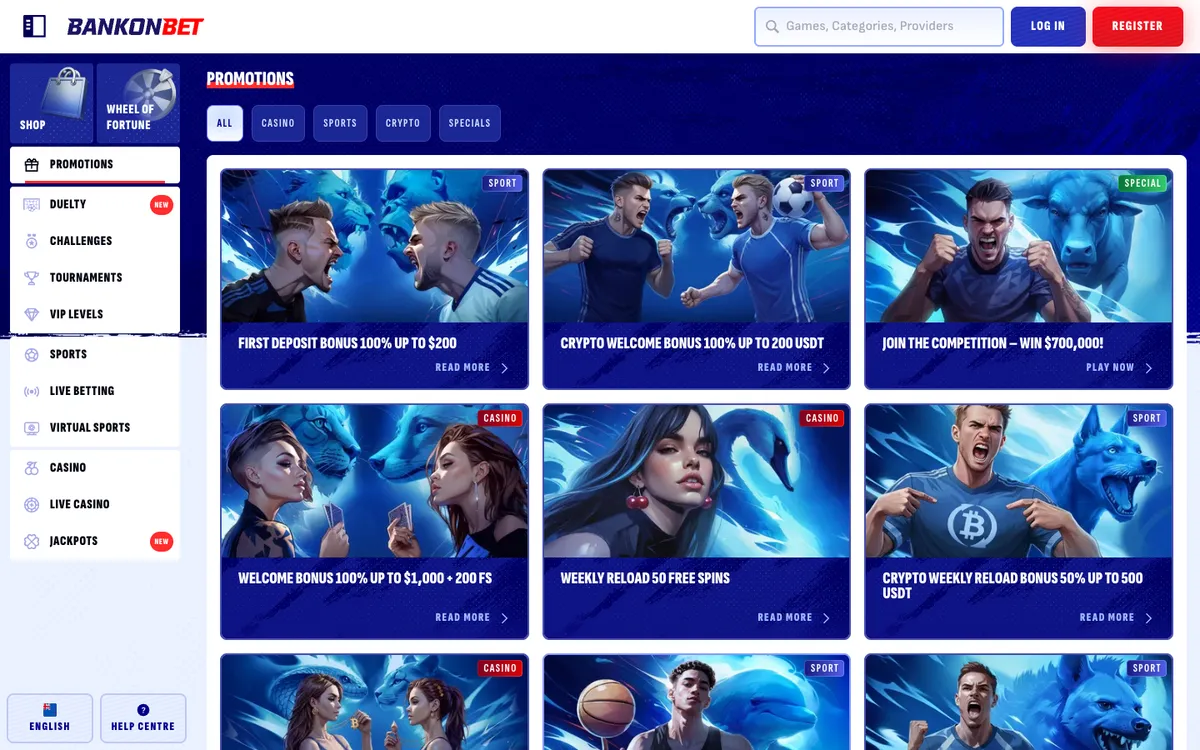Click the CASINO tag on Weekly Reload card
The image size is (1200, 750).
(x=822, y=418)
